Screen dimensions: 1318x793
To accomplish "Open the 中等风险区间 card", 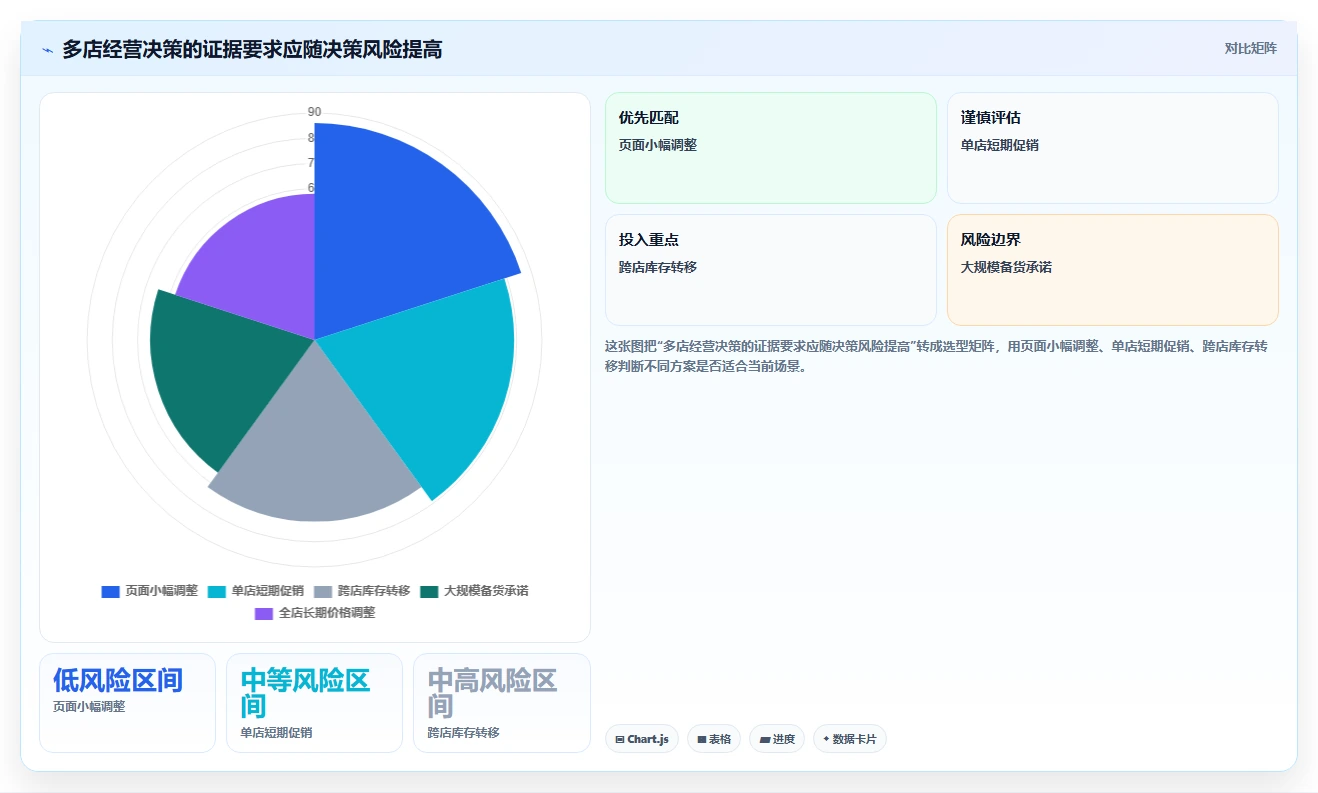I will [314, 702].
